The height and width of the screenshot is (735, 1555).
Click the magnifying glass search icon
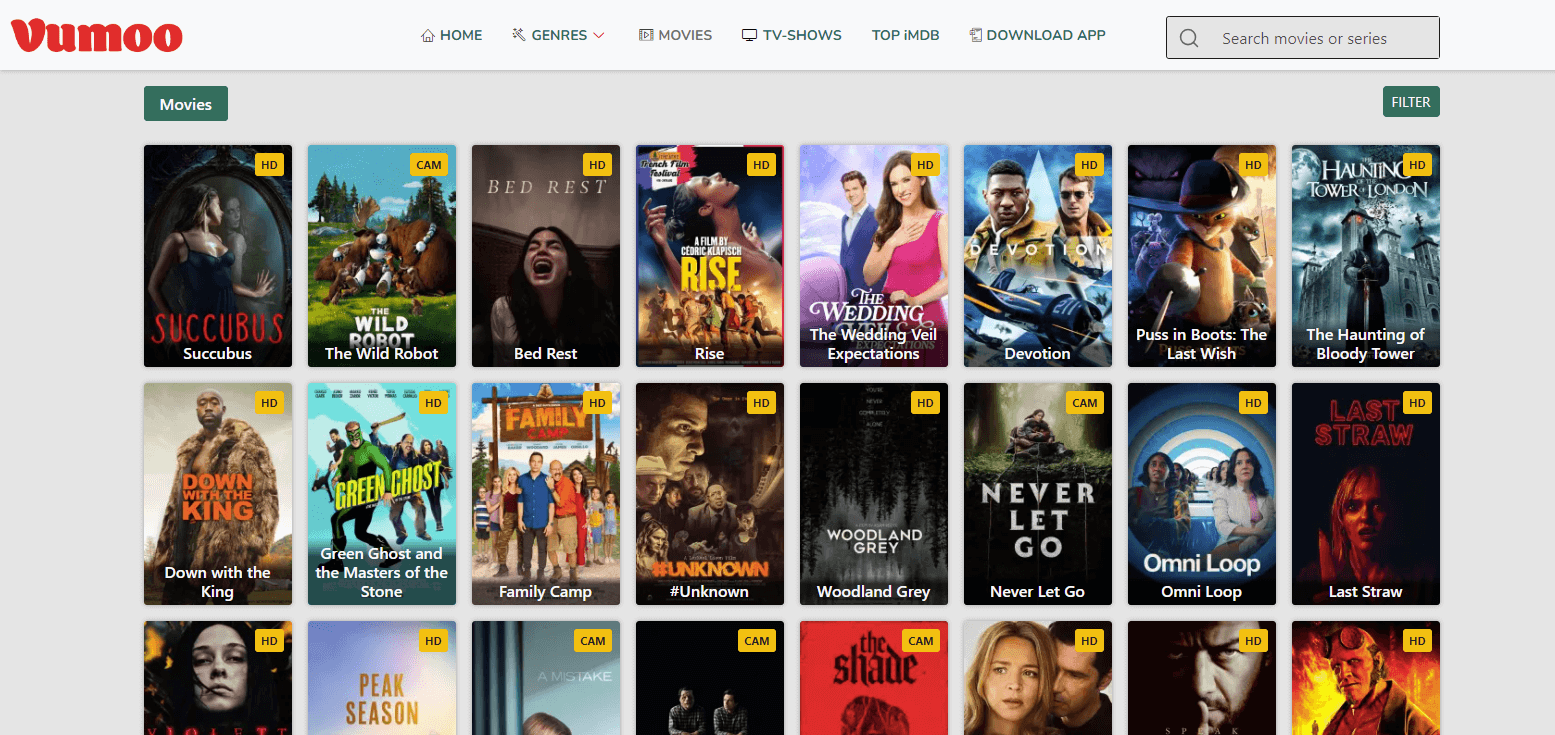point(1189,39)
